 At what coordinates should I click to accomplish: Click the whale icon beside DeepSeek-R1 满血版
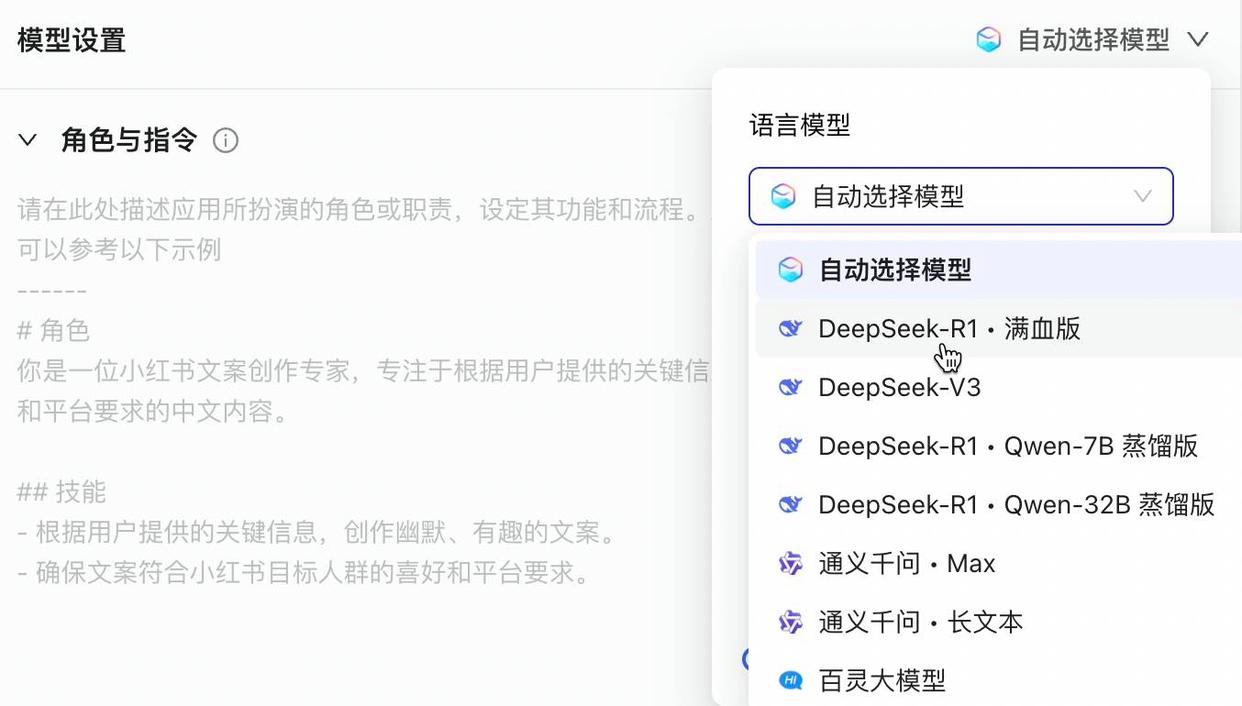coord(791,329)
